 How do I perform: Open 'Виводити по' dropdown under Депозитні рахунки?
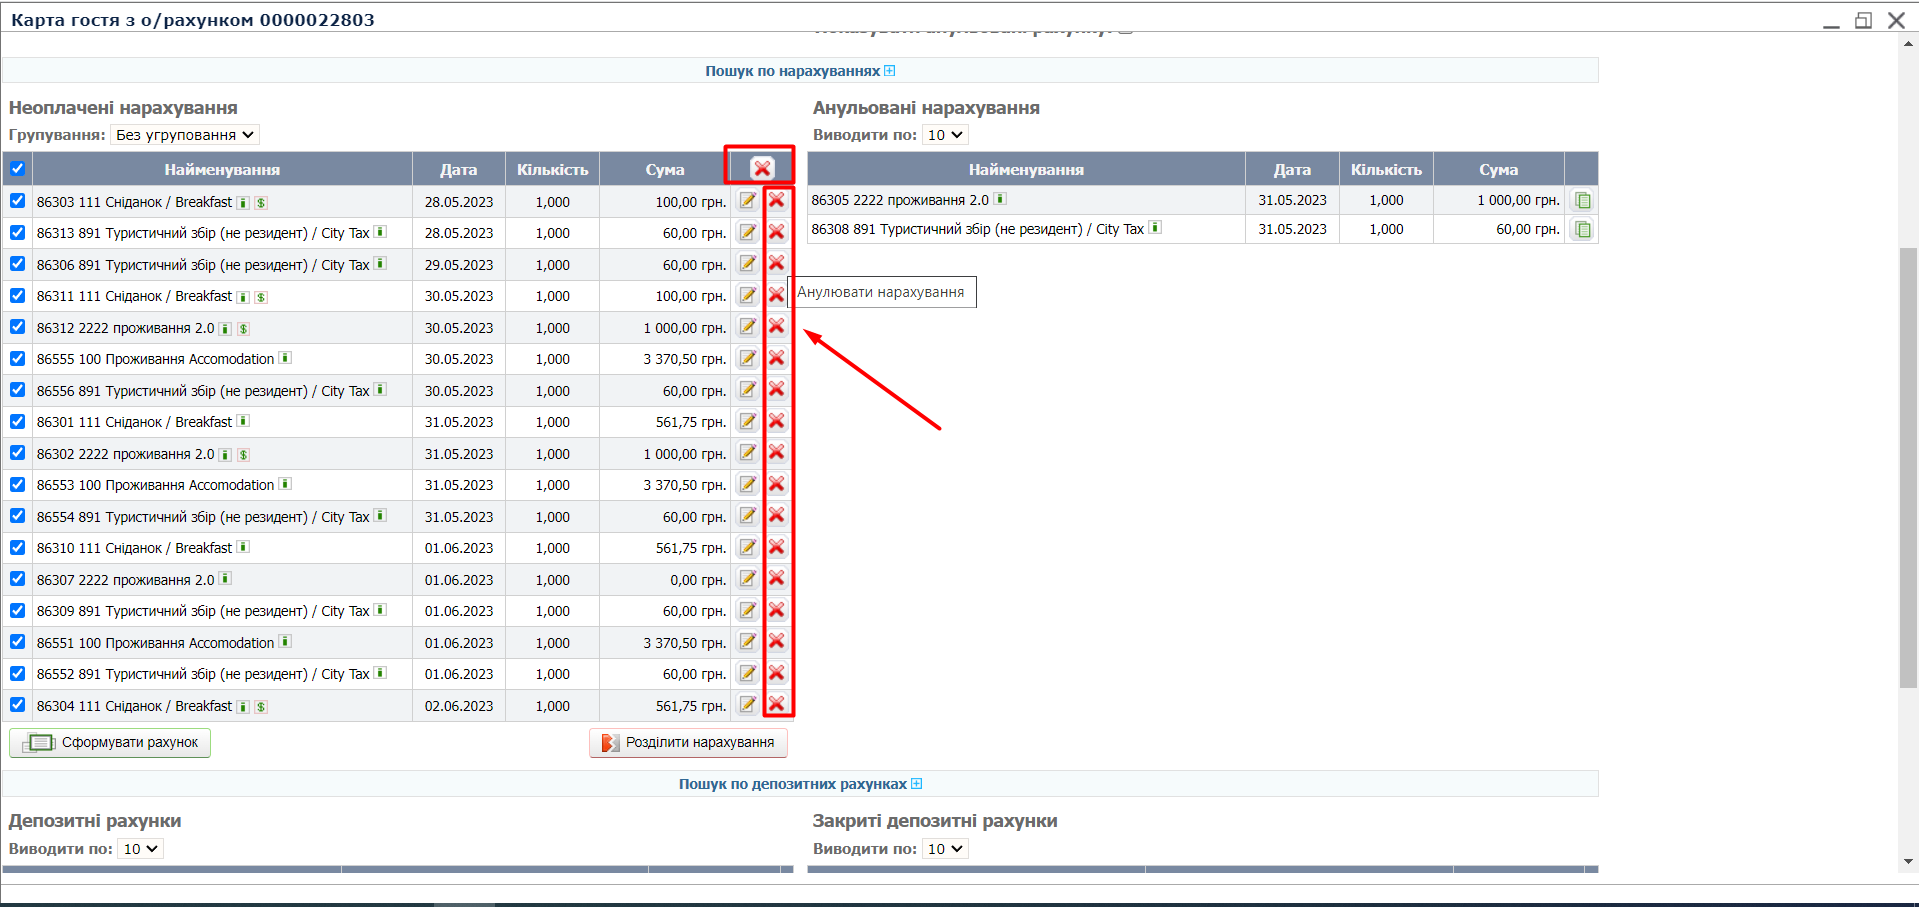click(x=140, y=849)
